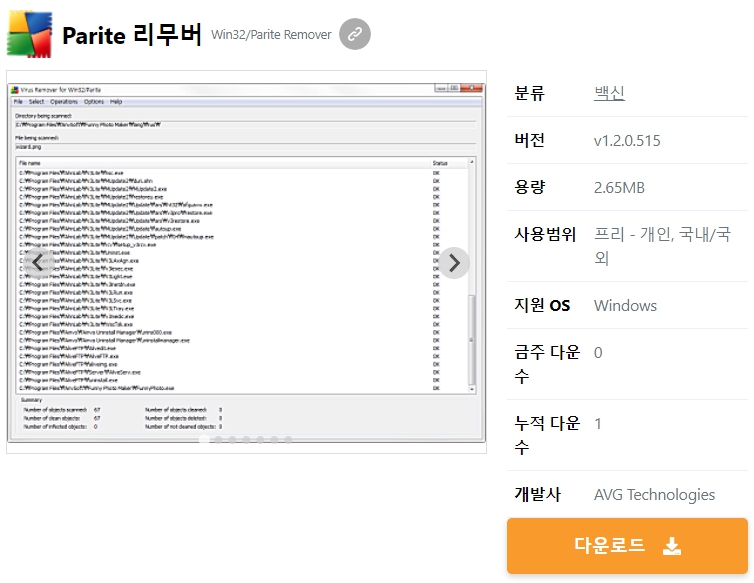Click the 누적 다운수 label
The image size is (754, 583).
point(547,435)
